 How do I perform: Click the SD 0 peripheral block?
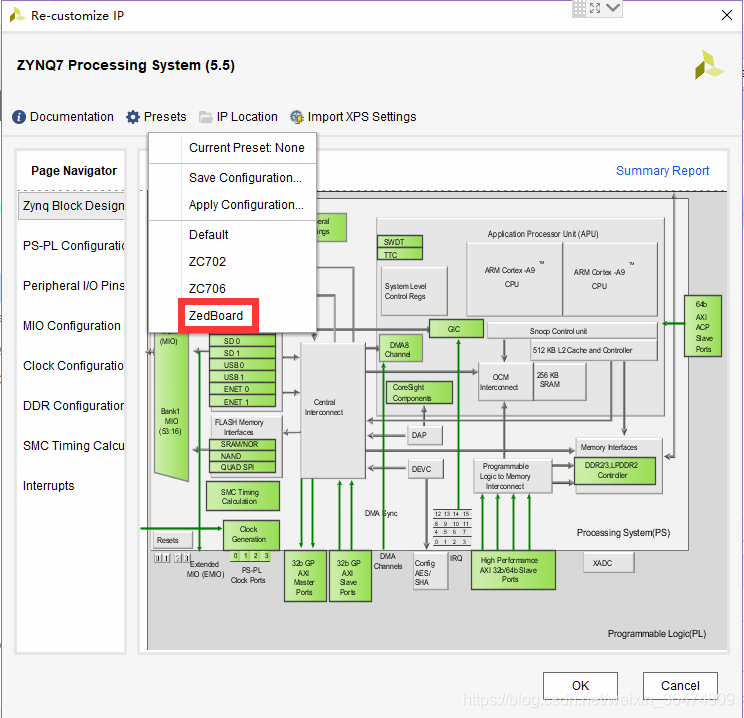[242, 341]
